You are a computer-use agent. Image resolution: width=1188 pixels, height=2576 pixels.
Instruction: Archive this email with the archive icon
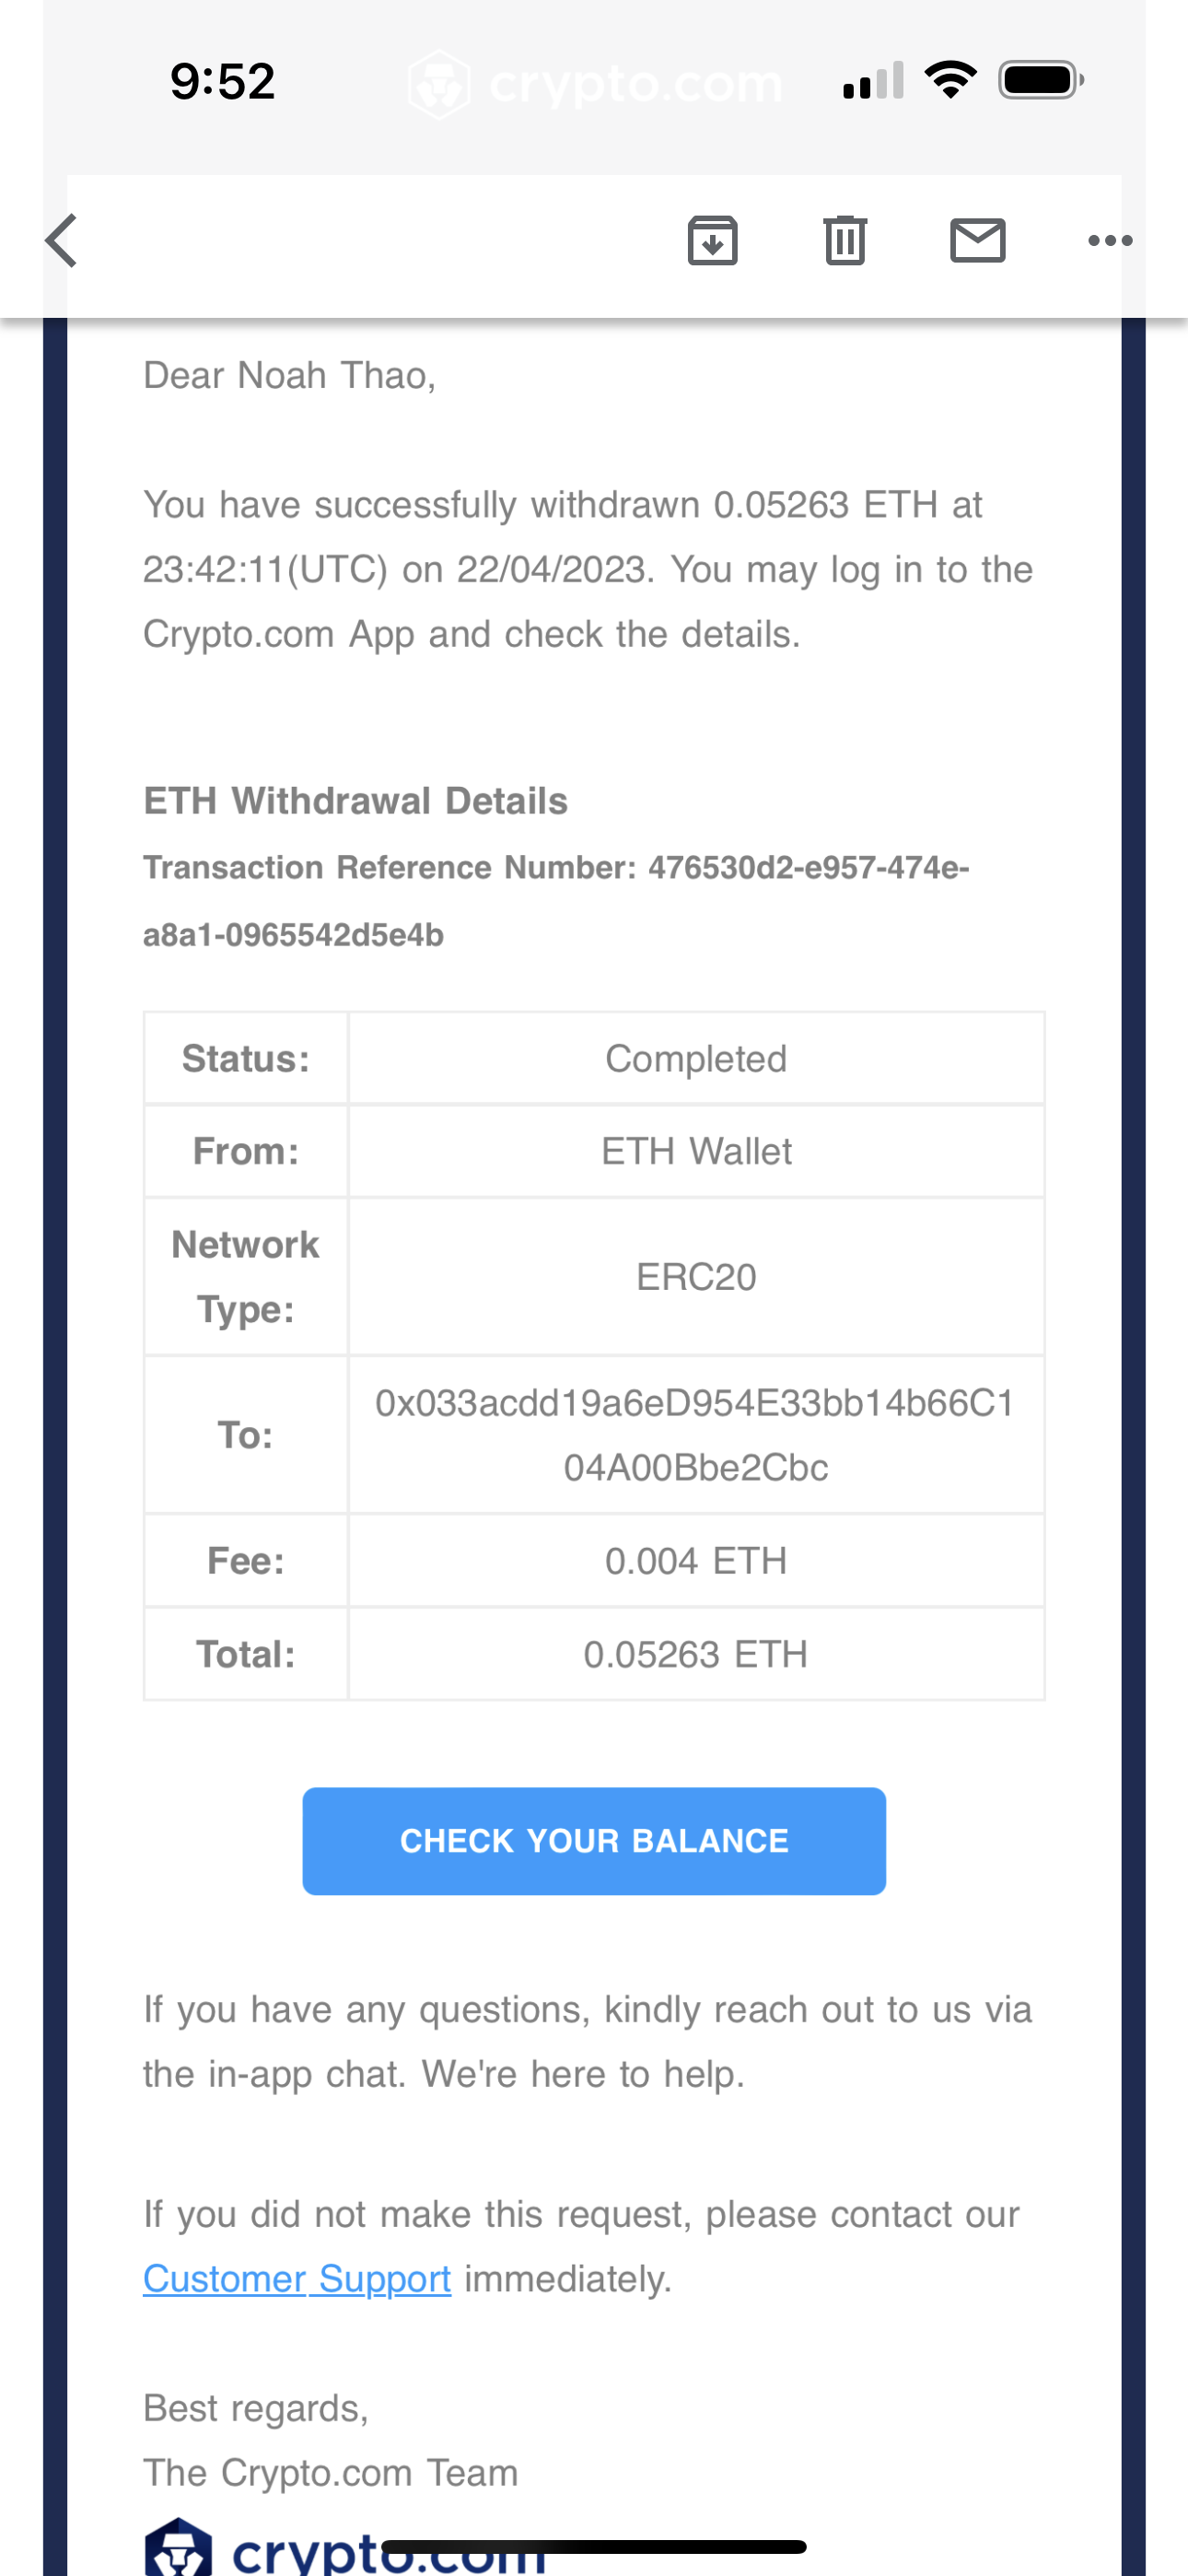coord(712,241)
